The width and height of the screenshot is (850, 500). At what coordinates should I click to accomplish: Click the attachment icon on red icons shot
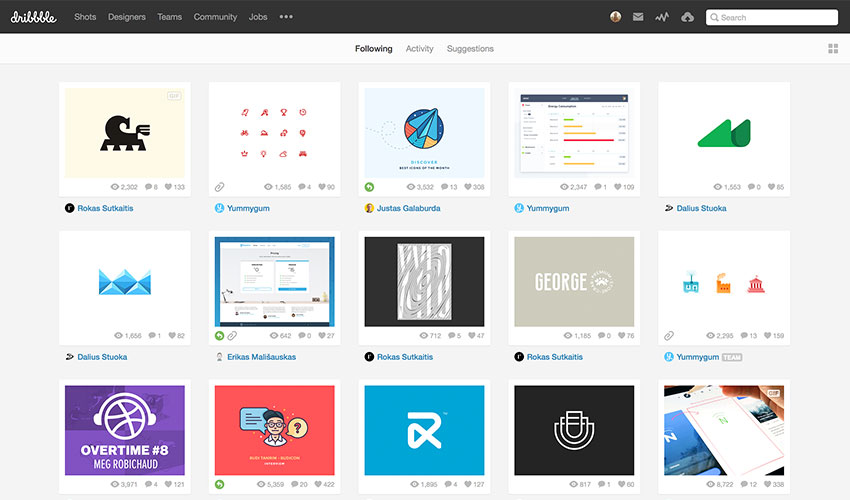(x=220, y=187)
